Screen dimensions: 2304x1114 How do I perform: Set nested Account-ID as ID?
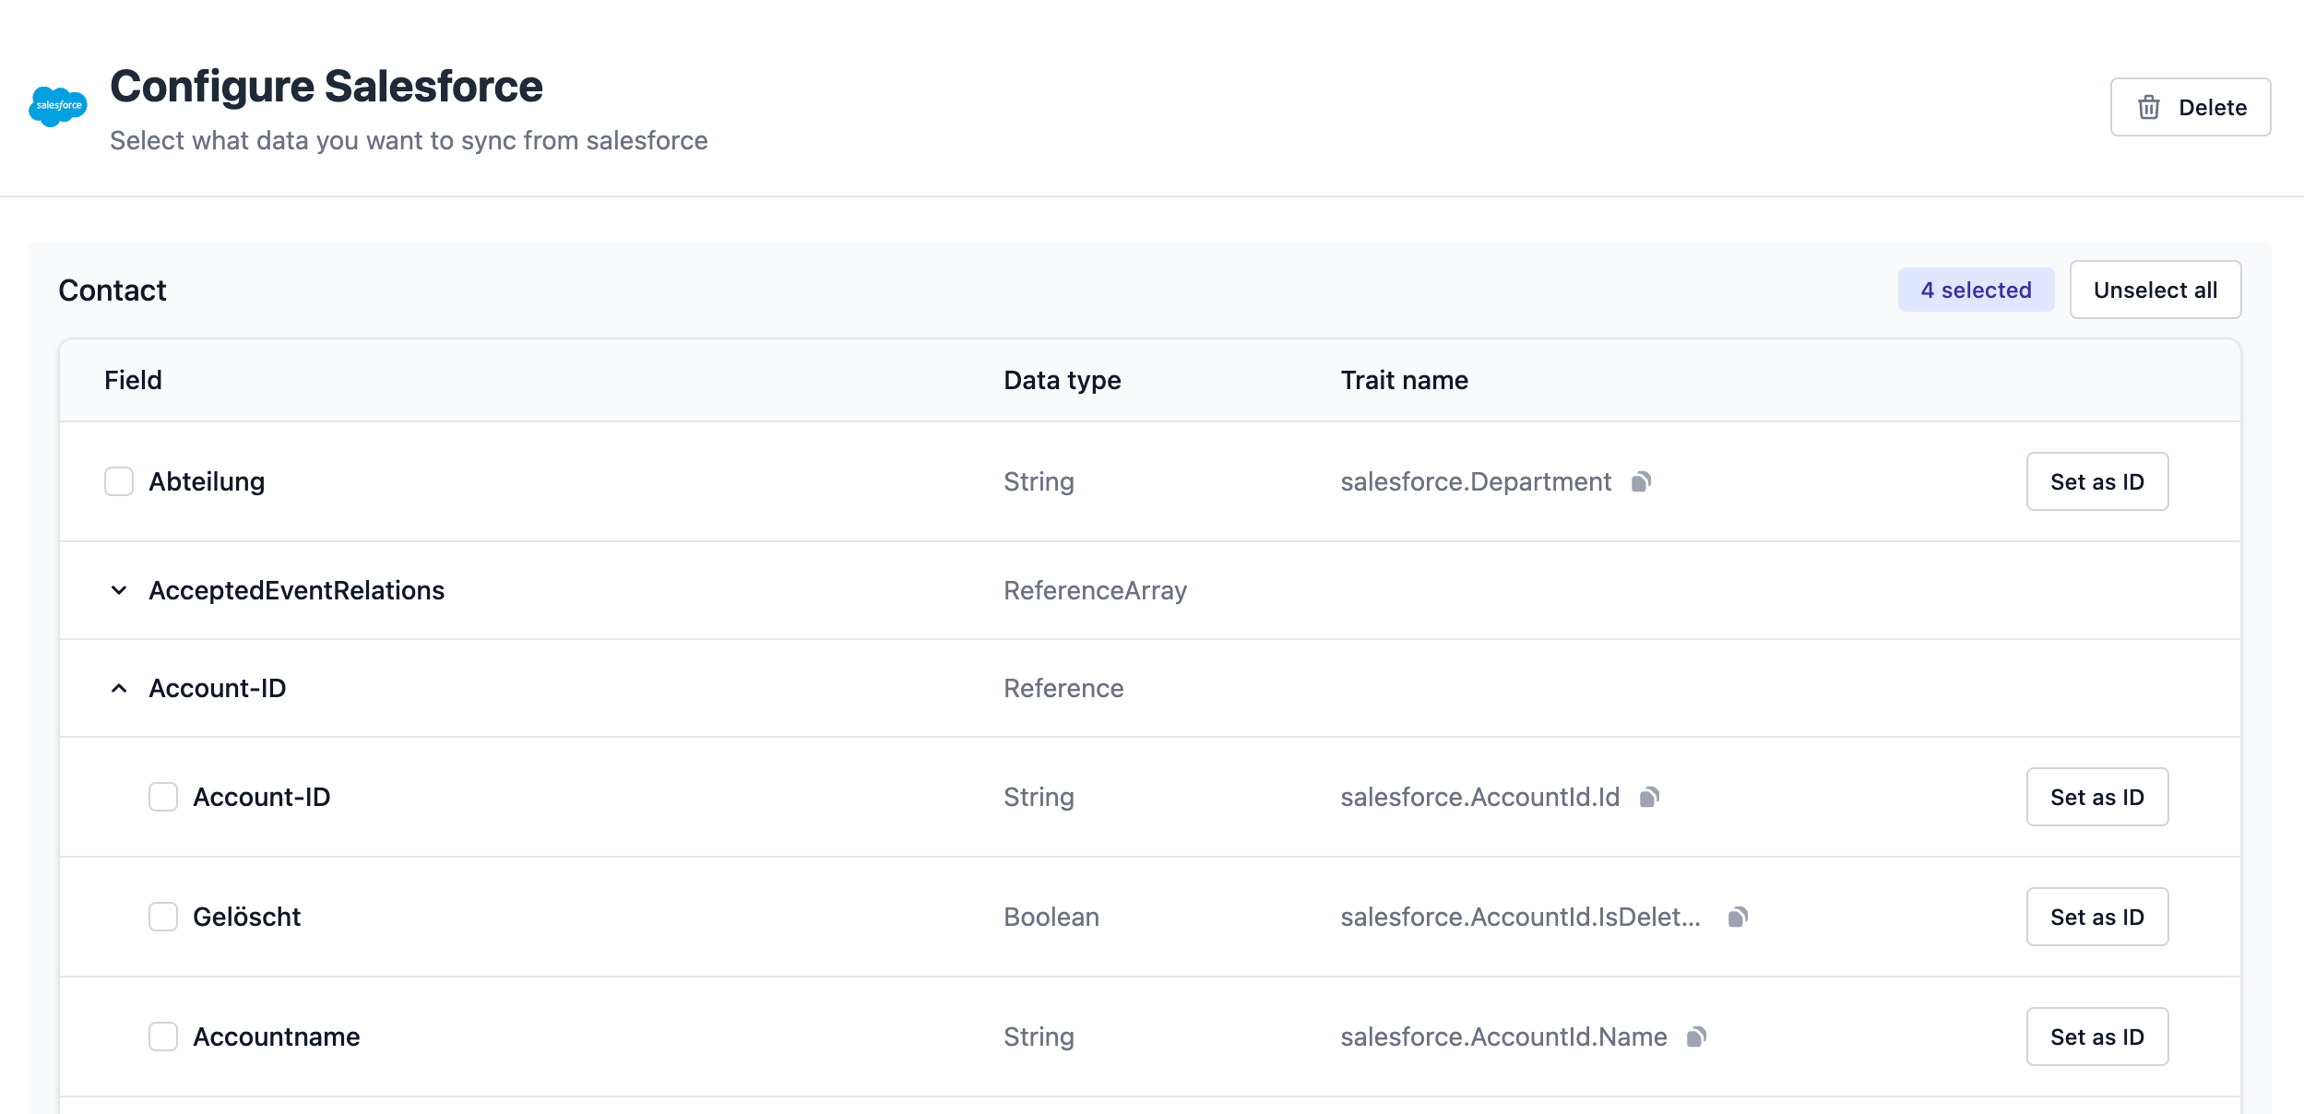2096,797
